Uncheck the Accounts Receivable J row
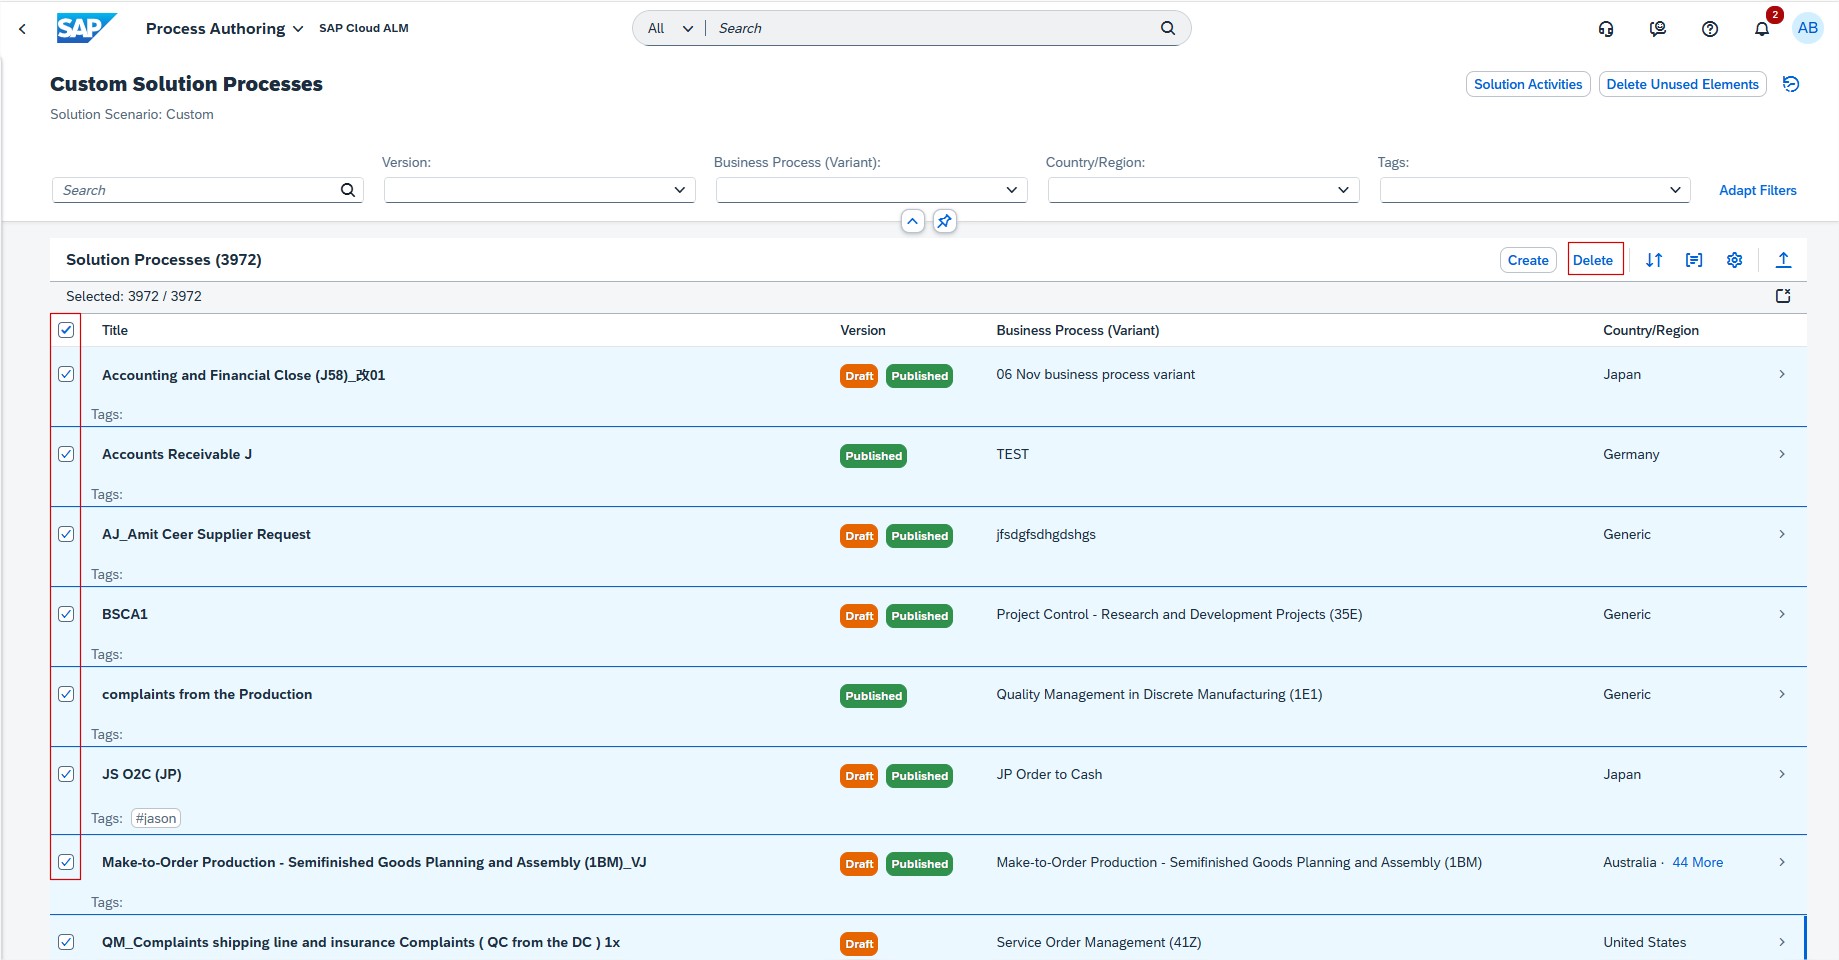 [66, 454]
